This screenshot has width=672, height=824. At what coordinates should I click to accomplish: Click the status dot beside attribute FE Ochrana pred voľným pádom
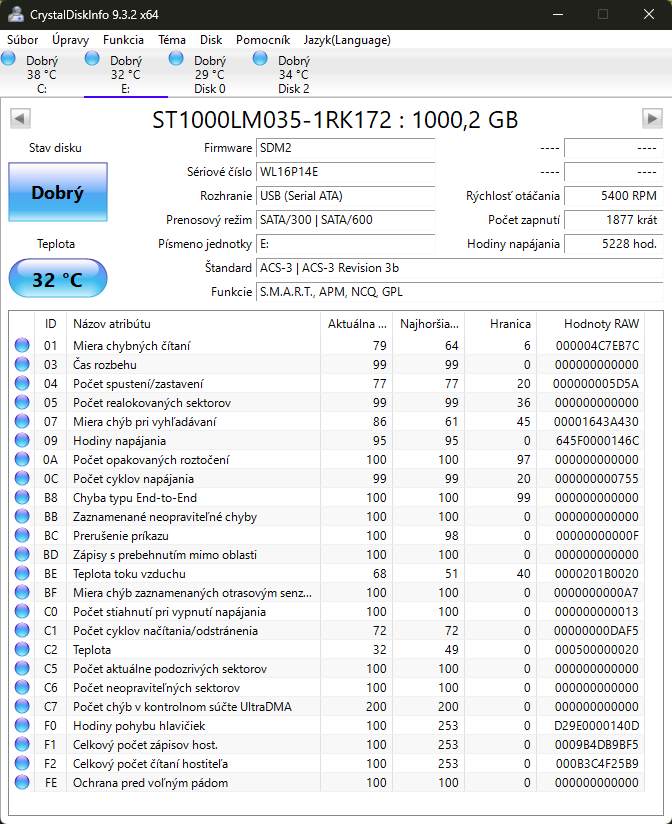22,782
